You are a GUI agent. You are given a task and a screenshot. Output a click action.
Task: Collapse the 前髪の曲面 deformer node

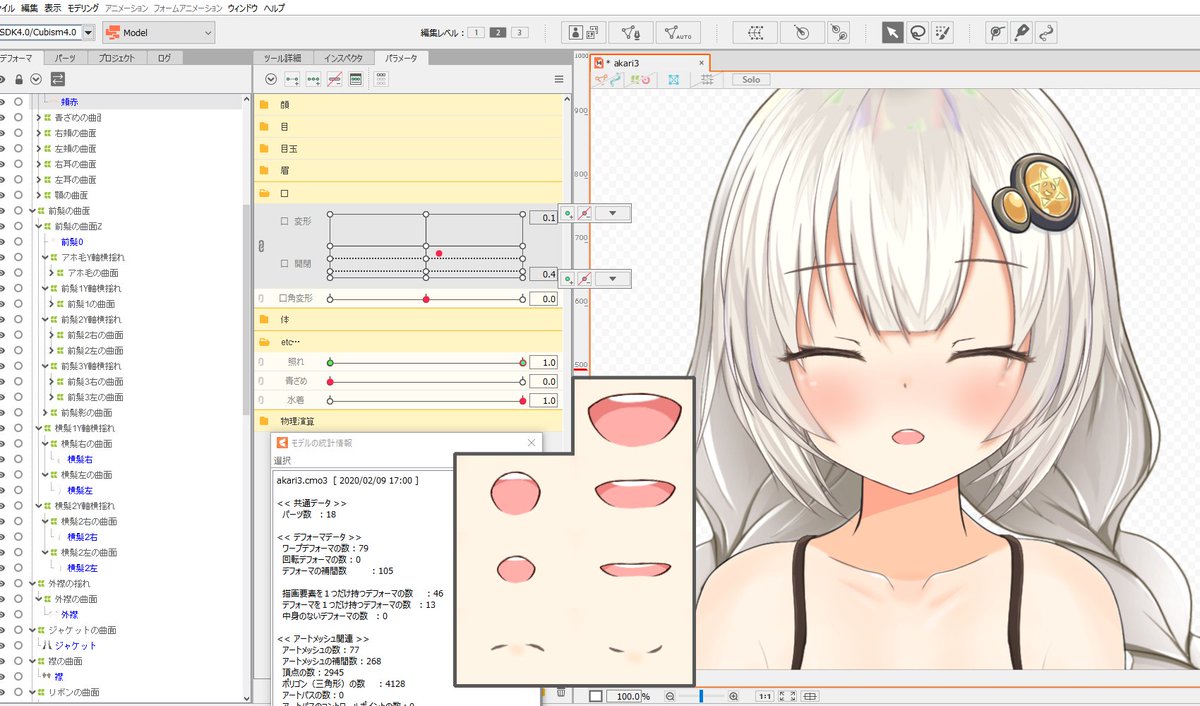click(x=32, y=211)
